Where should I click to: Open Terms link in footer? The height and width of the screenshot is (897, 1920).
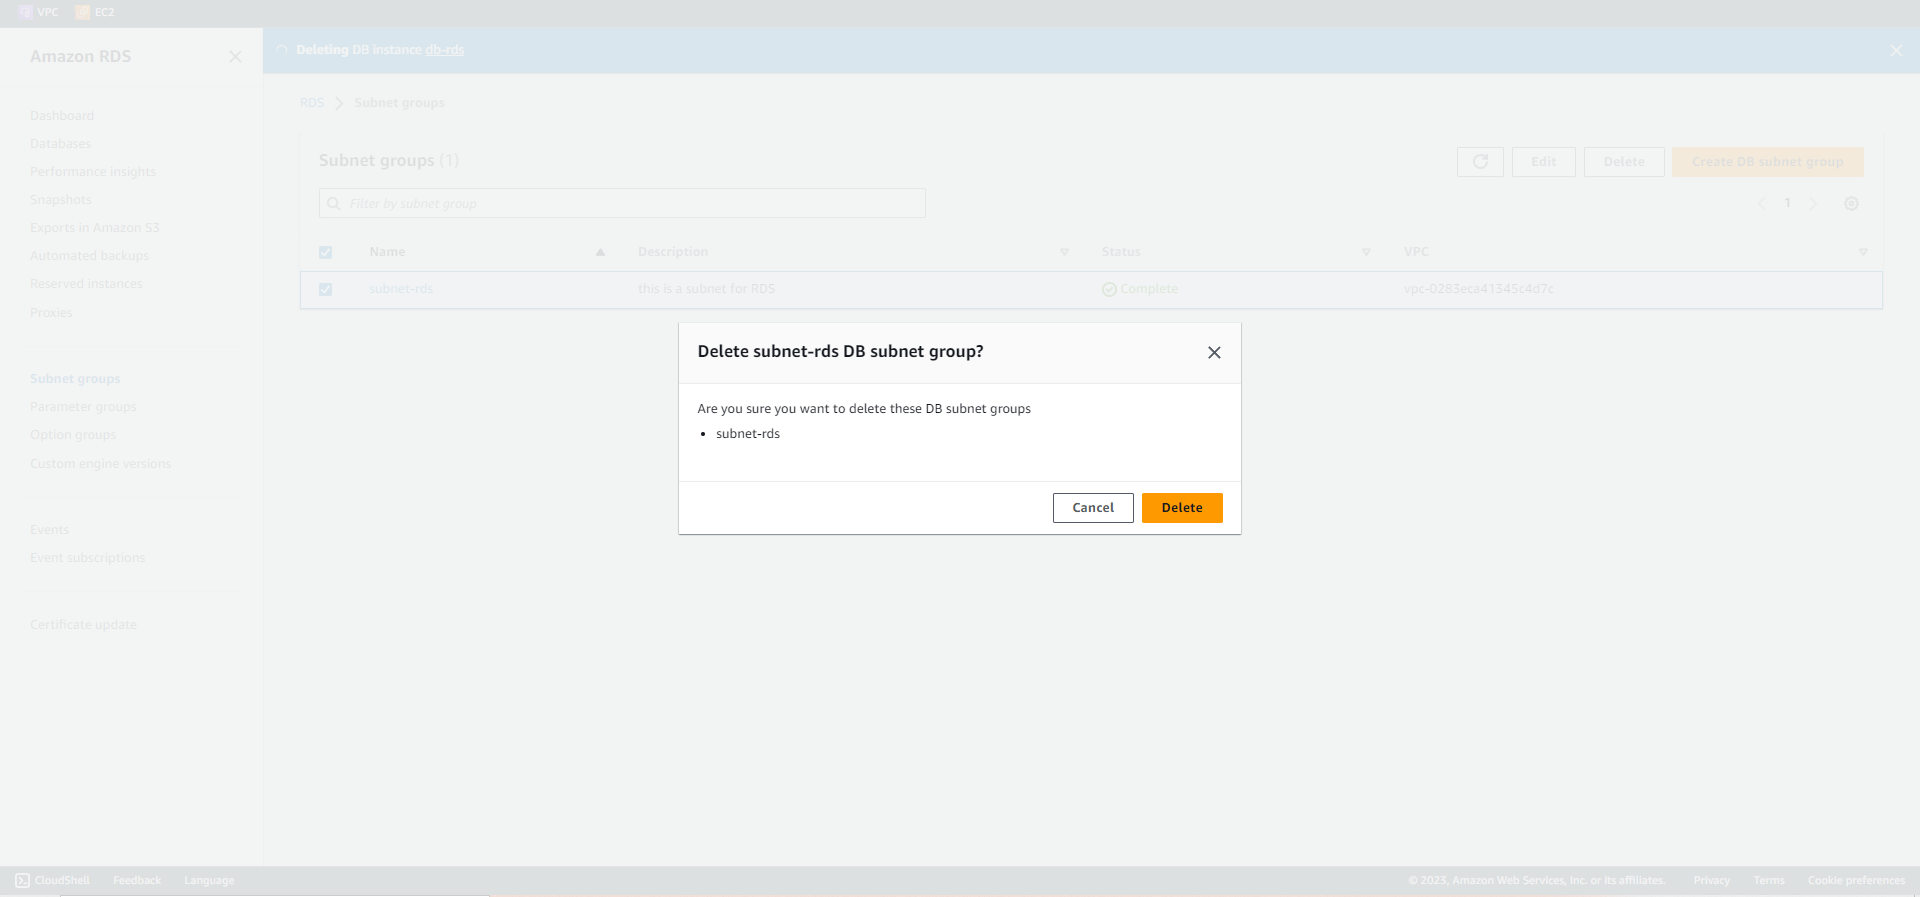pyautogui.click(x=1769, y=881)
